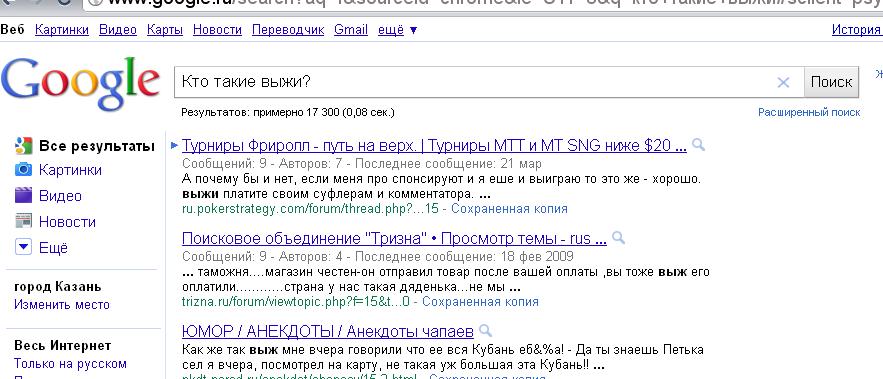This screenshot has height=379, width=883.
Task: Click город Казань heading
Action: point(57,287)
